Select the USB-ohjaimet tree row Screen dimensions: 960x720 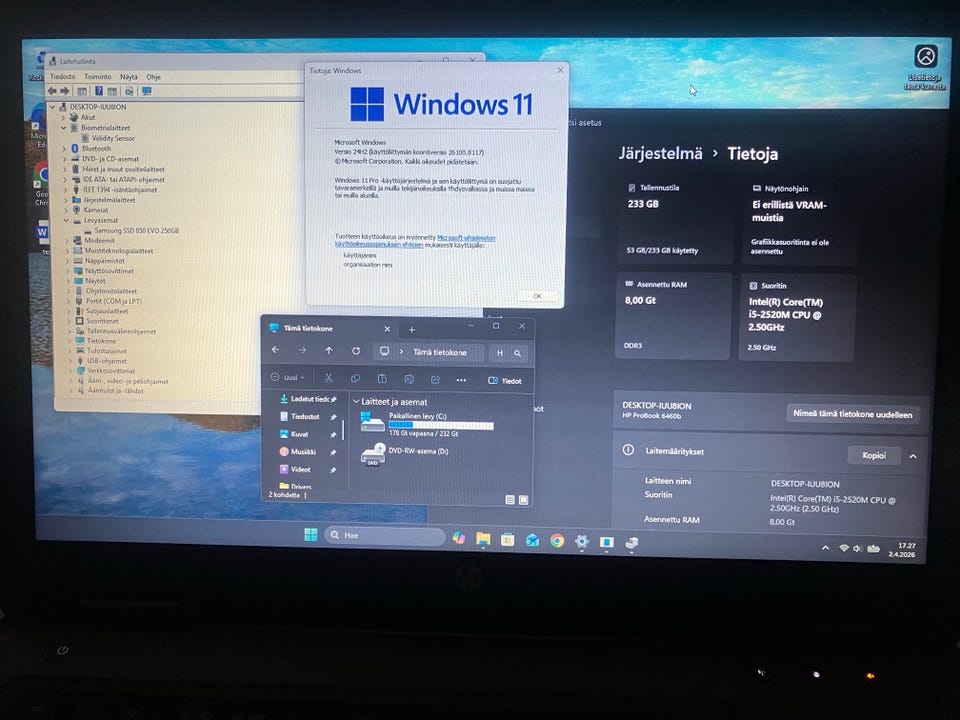101,361
